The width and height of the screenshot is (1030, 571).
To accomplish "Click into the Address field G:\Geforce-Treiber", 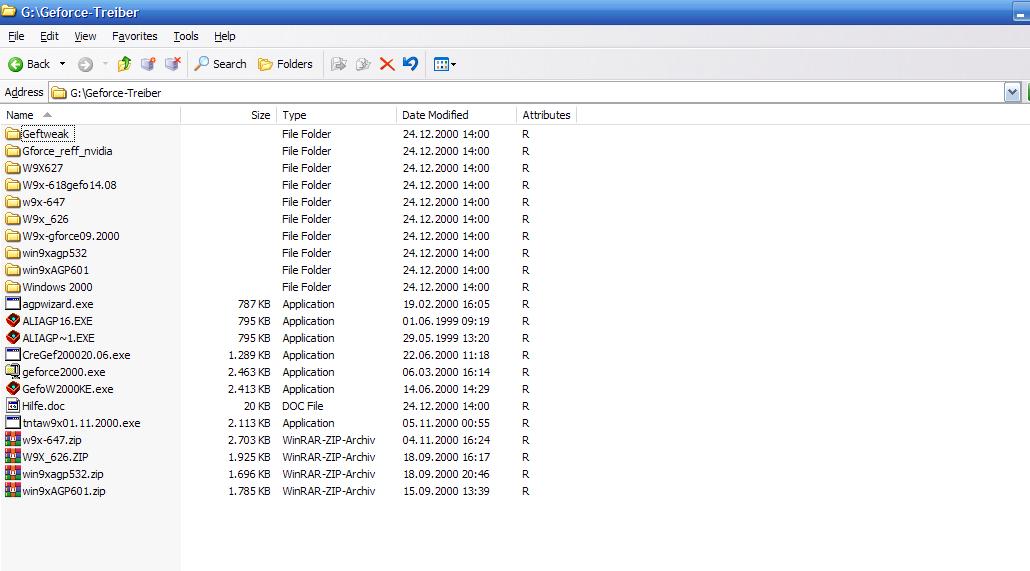I will (x=526, y=93).
